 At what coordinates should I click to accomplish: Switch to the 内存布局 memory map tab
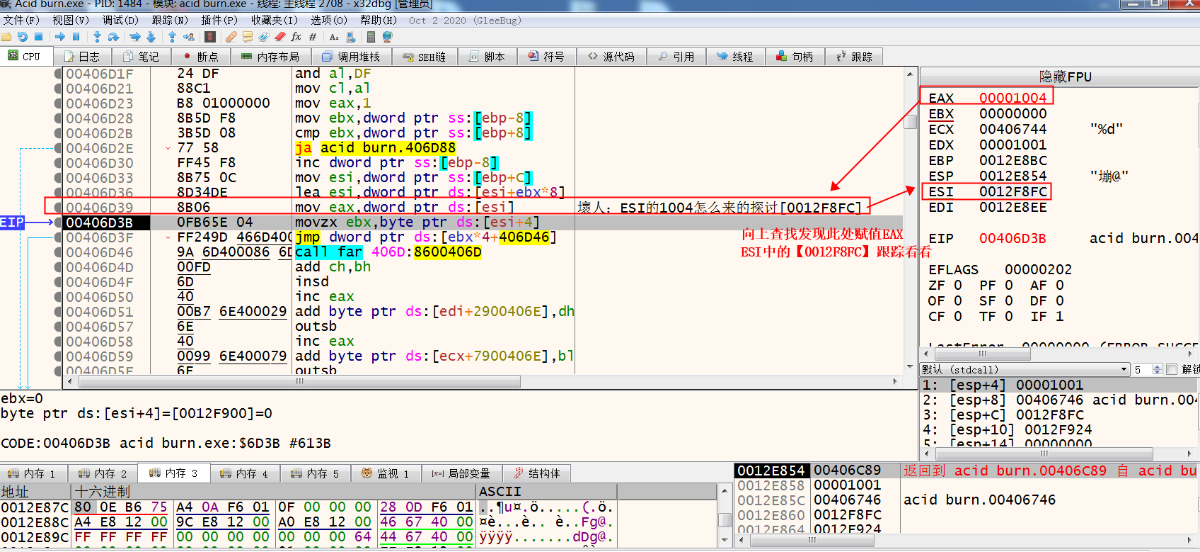(270, 57)
